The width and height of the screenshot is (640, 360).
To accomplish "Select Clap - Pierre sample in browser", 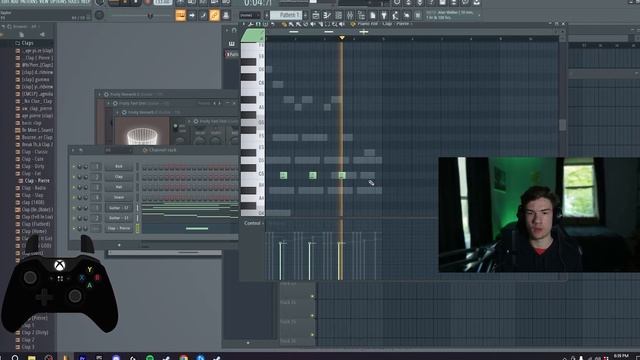I will (x=37, y=180).
